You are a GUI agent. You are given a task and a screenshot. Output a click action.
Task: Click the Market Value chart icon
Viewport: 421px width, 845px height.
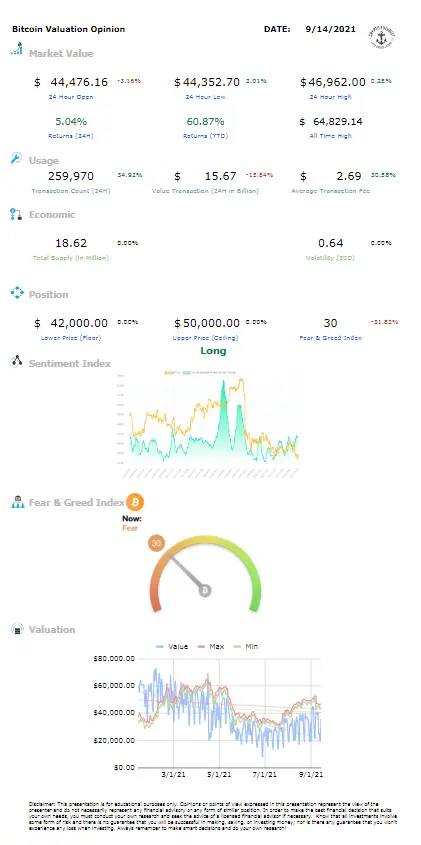coord(17,50)
